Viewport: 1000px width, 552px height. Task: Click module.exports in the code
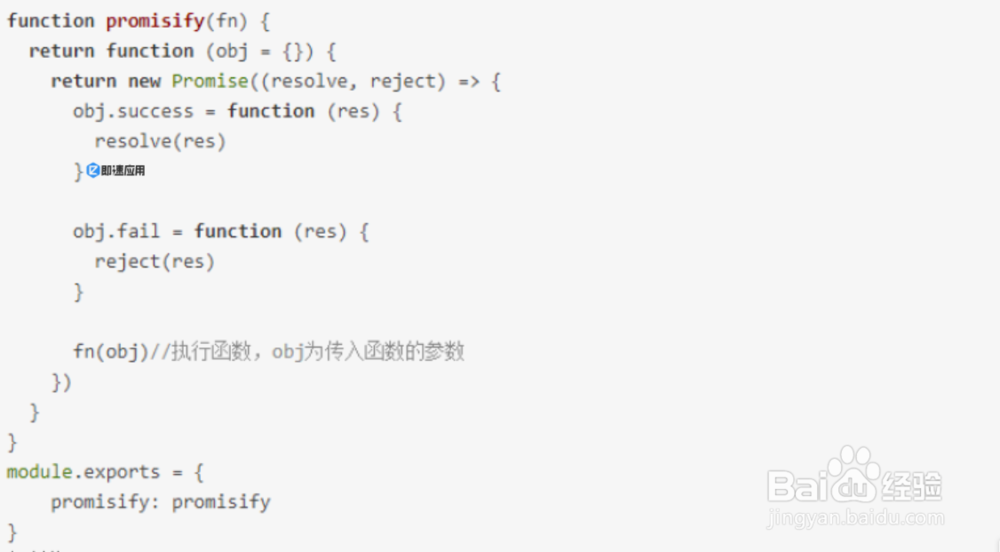tap(83, 471)
